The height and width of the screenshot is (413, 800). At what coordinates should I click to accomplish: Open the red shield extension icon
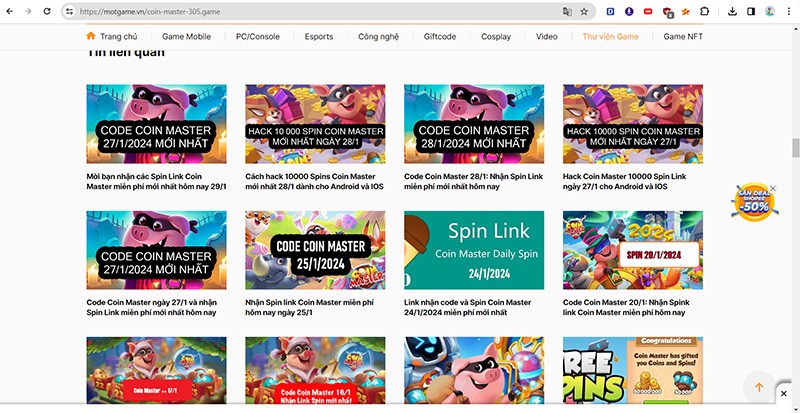tap(667, 12)
